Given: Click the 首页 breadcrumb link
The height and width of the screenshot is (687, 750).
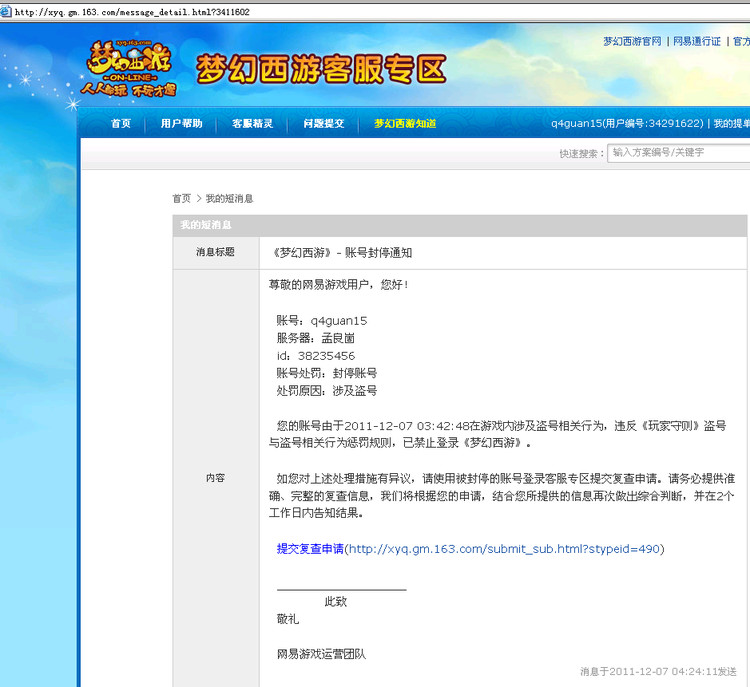Looking at the screenshot, I should [x=181, y=199].
